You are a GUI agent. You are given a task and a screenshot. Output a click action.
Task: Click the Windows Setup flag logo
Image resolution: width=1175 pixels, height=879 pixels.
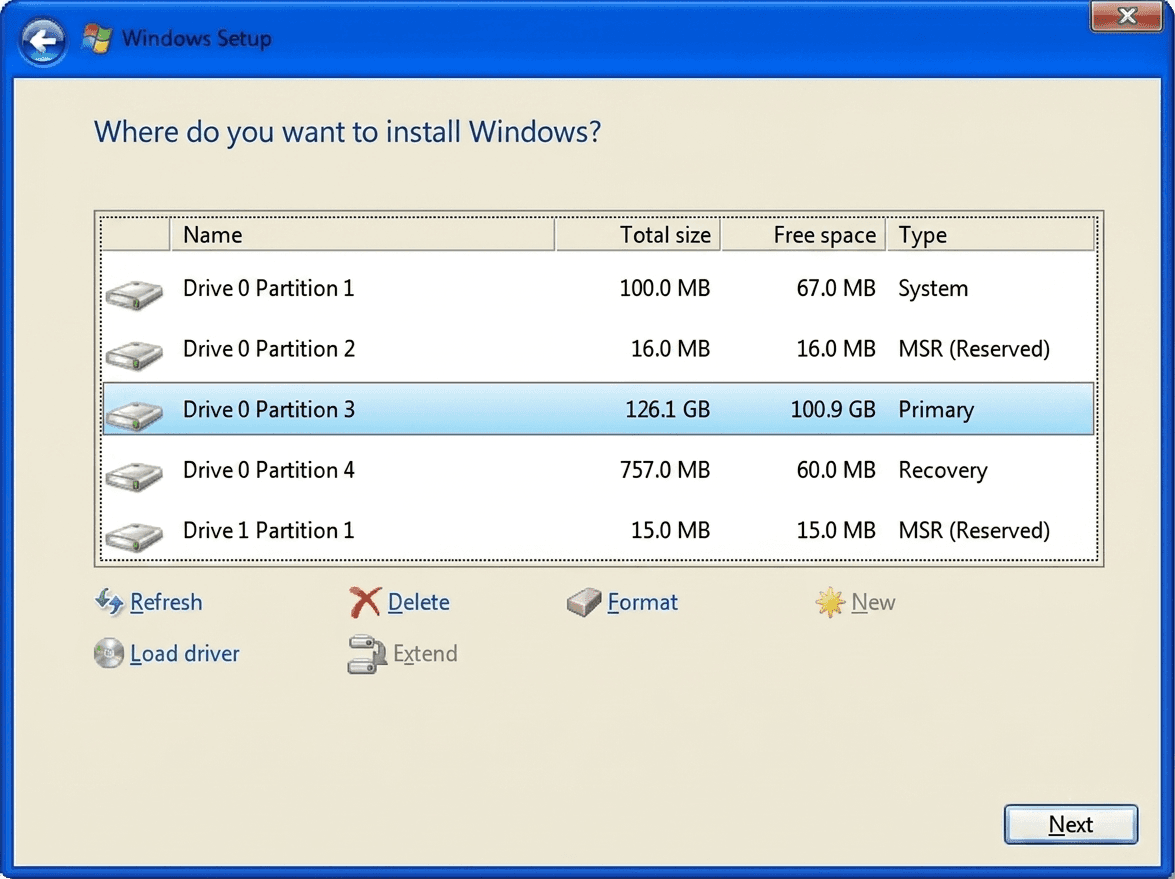click(x=97, y=38)
